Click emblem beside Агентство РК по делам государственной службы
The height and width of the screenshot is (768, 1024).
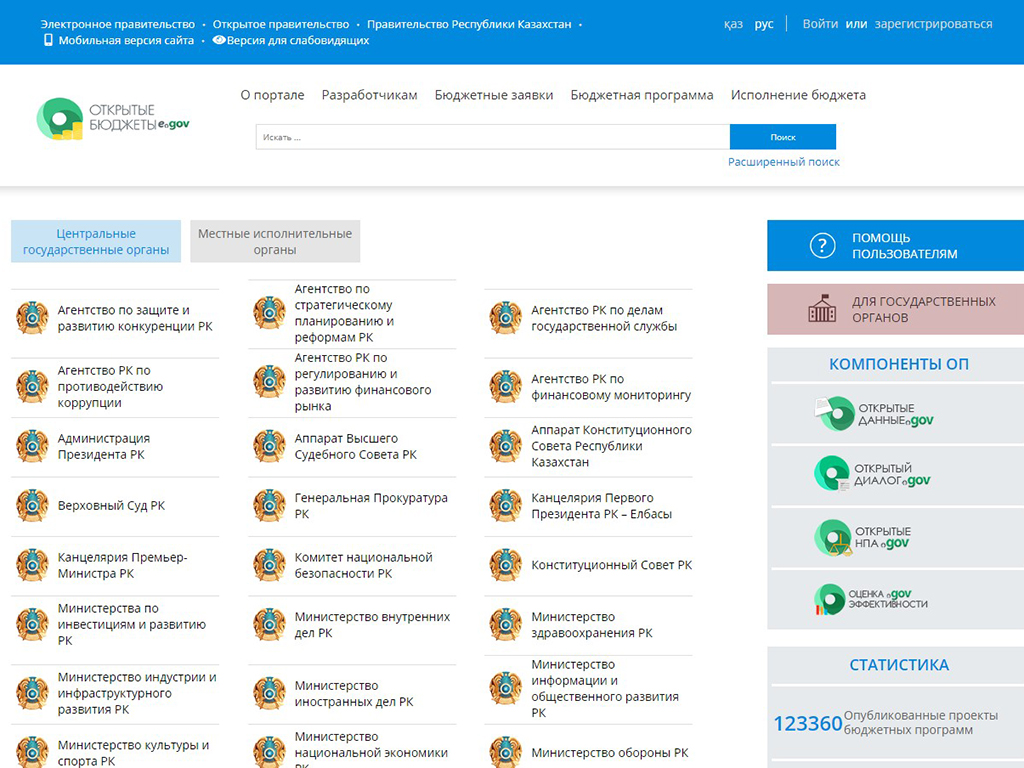point(505,318)
